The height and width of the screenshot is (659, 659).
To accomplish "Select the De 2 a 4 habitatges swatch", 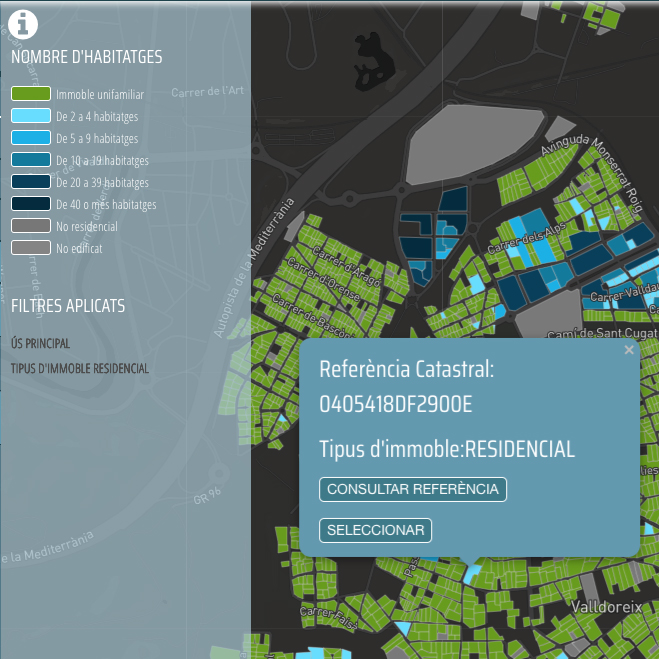I will (31, 116).
